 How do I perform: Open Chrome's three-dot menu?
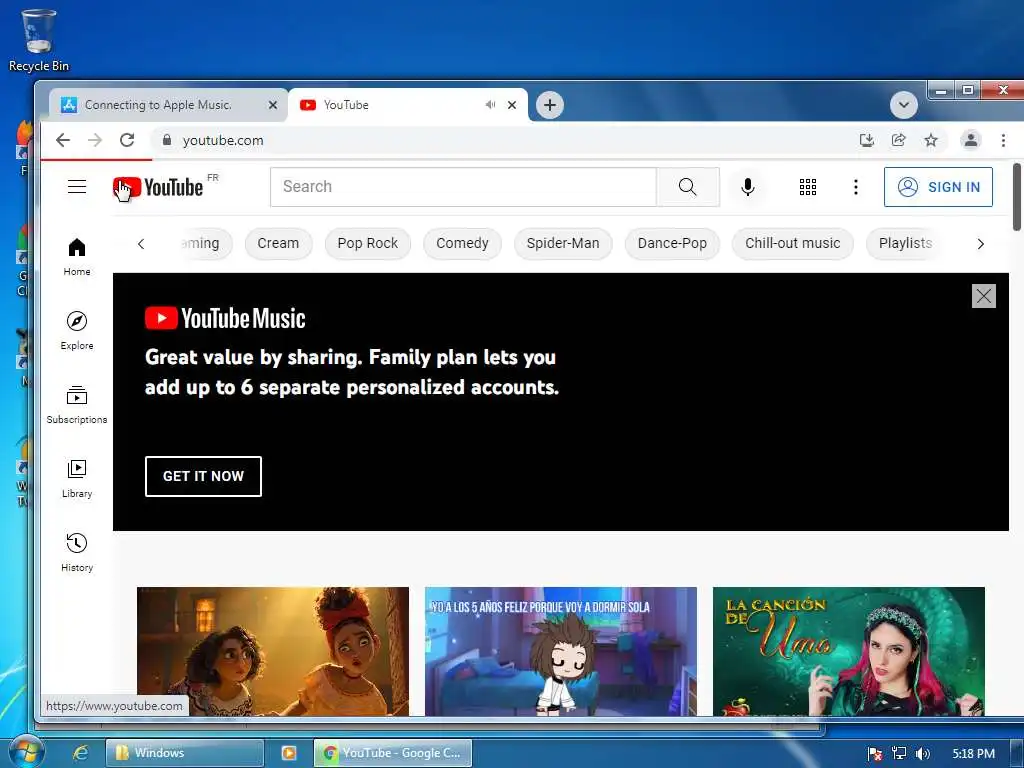(1003, 140)
